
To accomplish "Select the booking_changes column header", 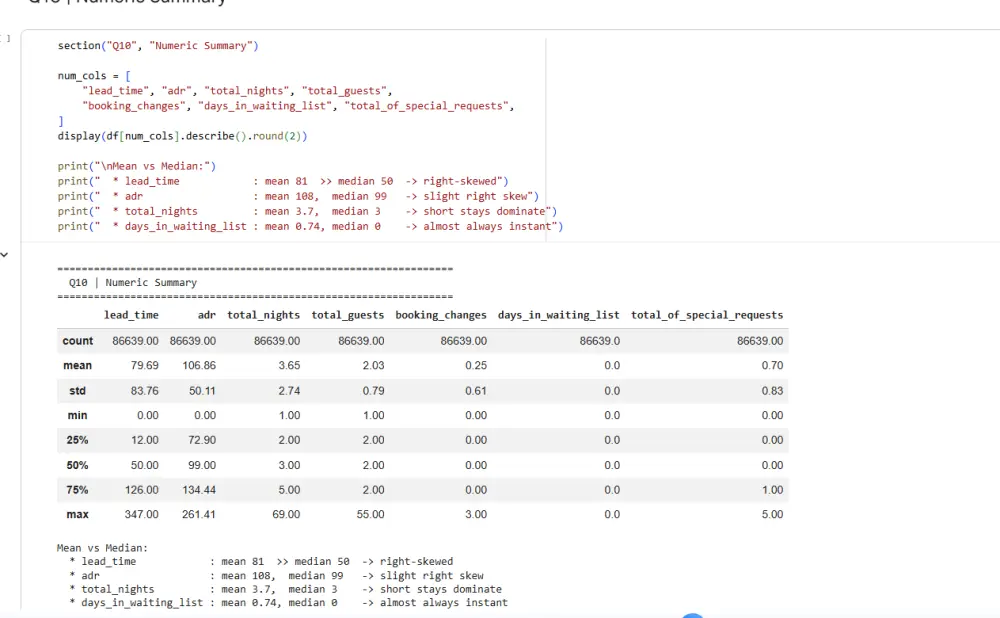I will pyautogui.click(x=441, y=315).
